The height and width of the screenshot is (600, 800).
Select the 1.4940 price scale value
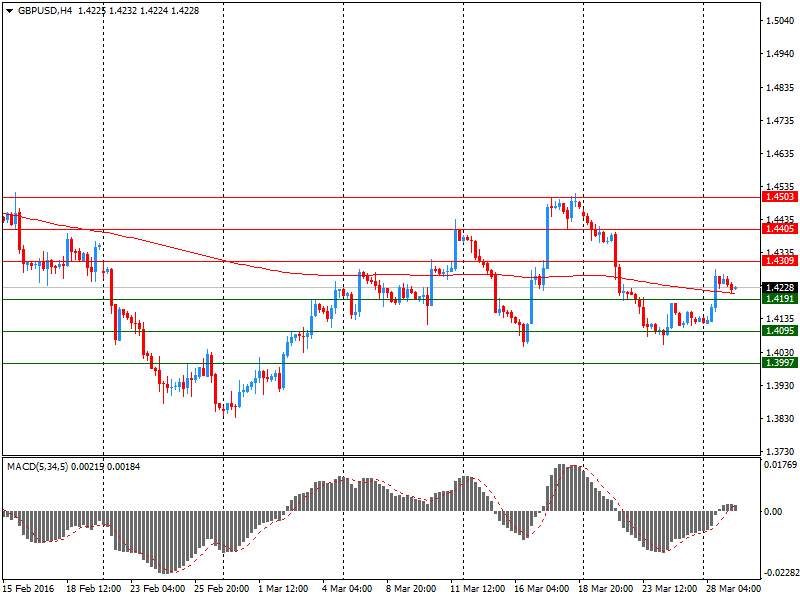point(780,54)
